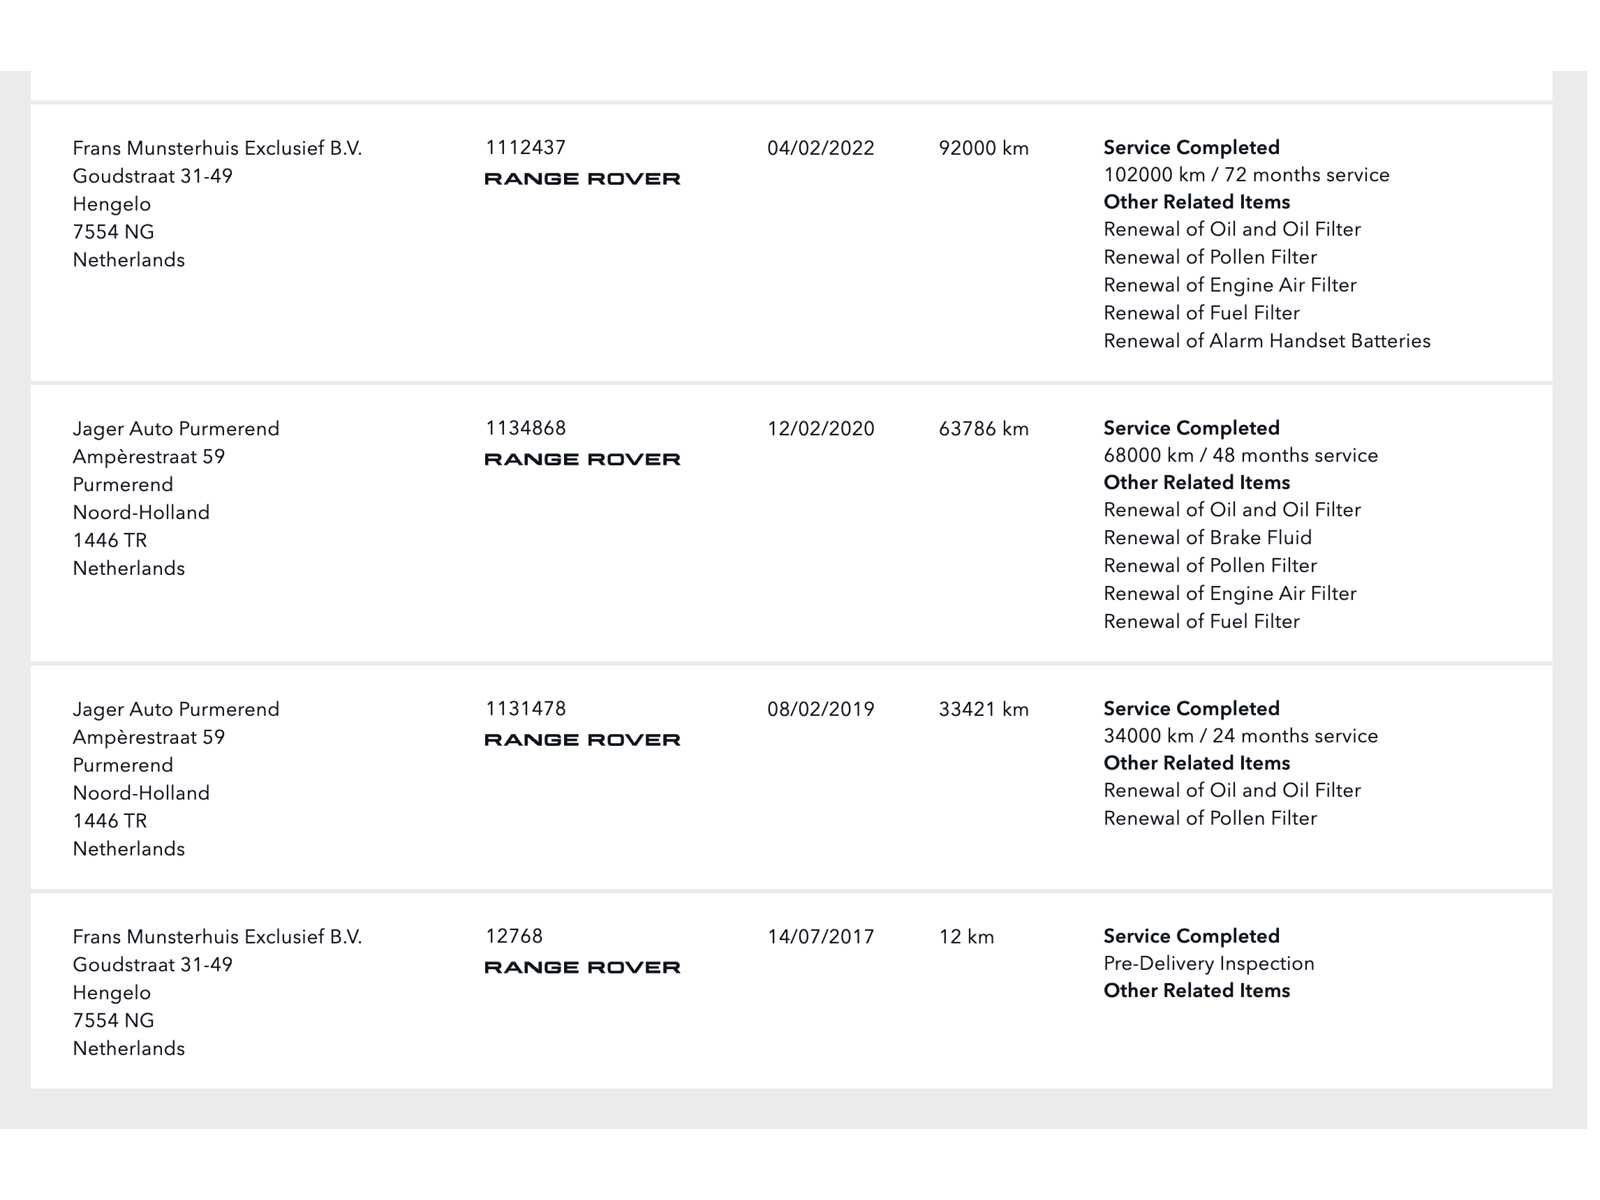
Task: Click the Renewal of Brake Fluid item
Action: coord(1208,538)
